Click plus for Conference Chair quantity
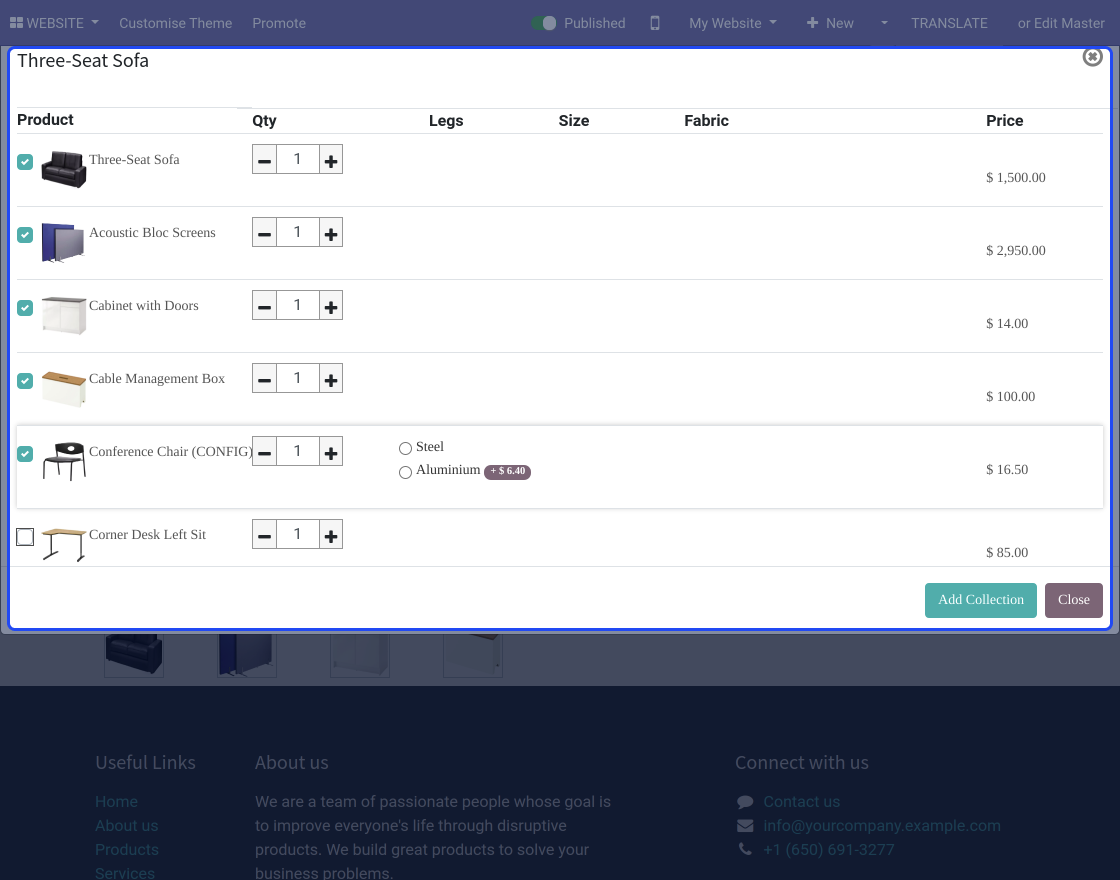 (331, 451)
